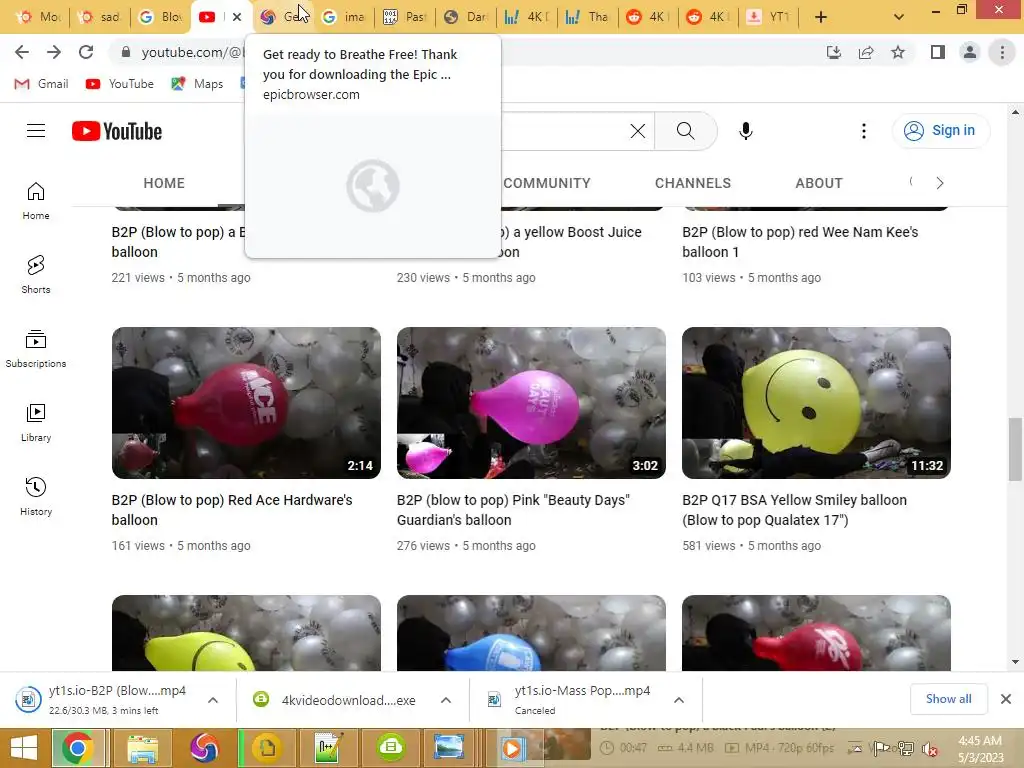The height and width of the screenshot is (768, 1024).
Task: Click Show all downloads button
Action: pos(948,699)
